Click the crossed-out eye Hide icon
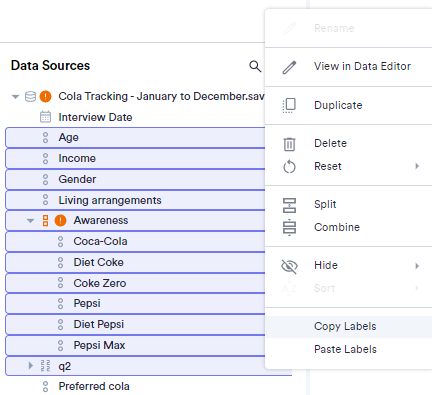432x395 pixels. coord(289,266)
